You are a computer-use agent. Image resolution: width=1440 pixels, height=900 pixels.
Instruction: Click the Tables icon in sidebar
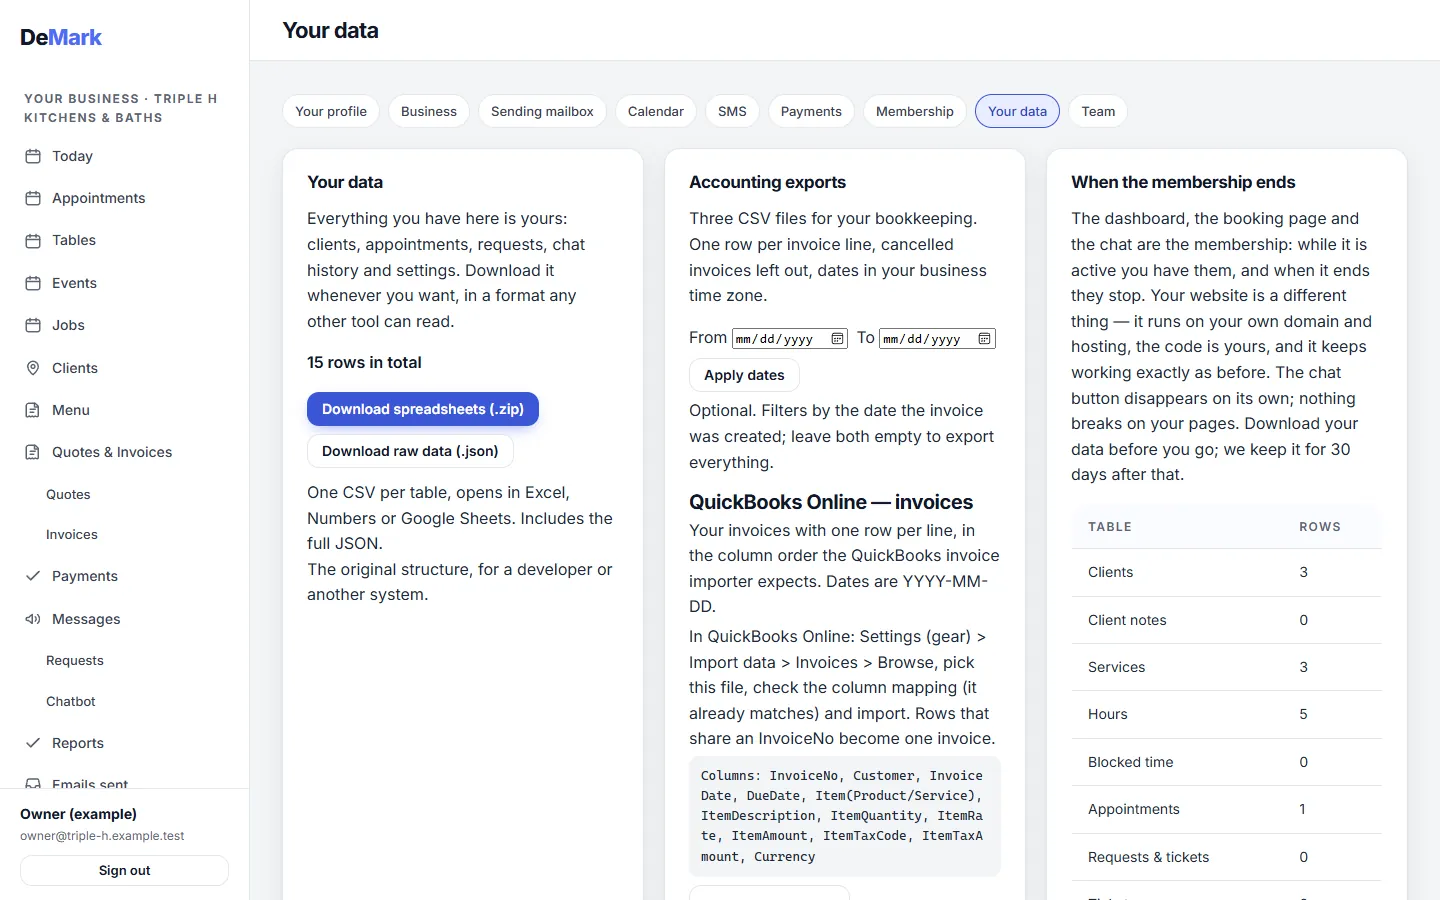point(33,240)
